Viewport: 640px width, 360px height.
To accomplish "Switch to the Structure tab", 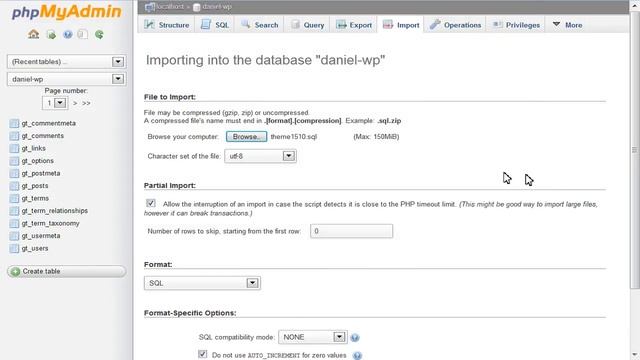I will 167,25.
